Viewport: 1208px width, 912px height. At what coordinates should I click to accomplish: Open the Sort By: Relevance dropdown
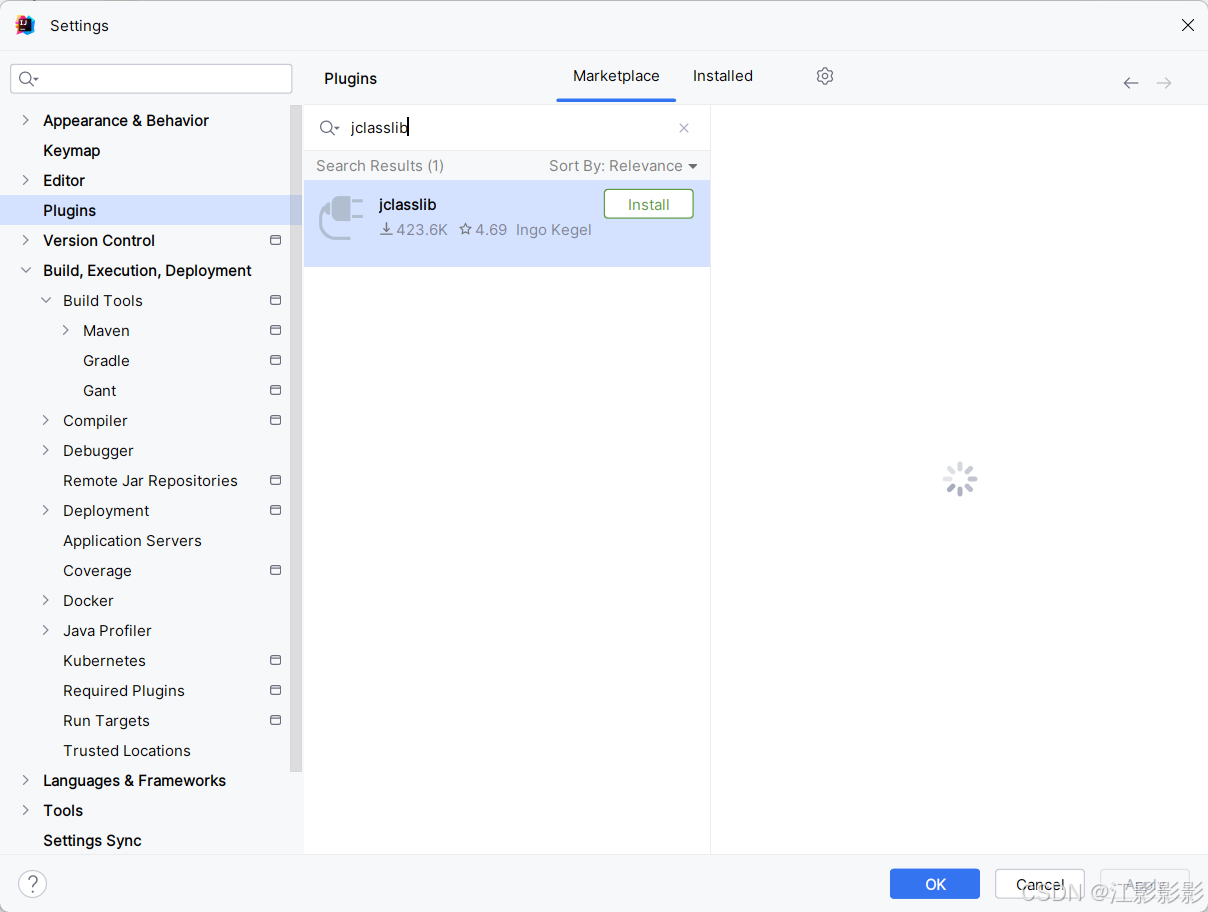pyautogui.click(x=623, y=166)
